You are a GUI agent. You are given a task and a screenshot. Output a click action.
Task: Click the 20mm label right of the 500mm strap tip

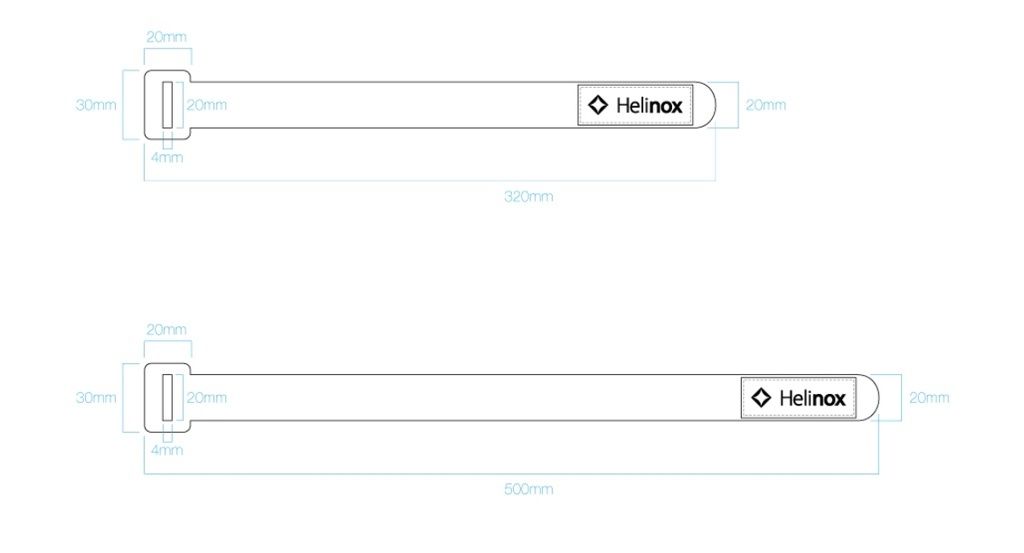click(929, 398)
